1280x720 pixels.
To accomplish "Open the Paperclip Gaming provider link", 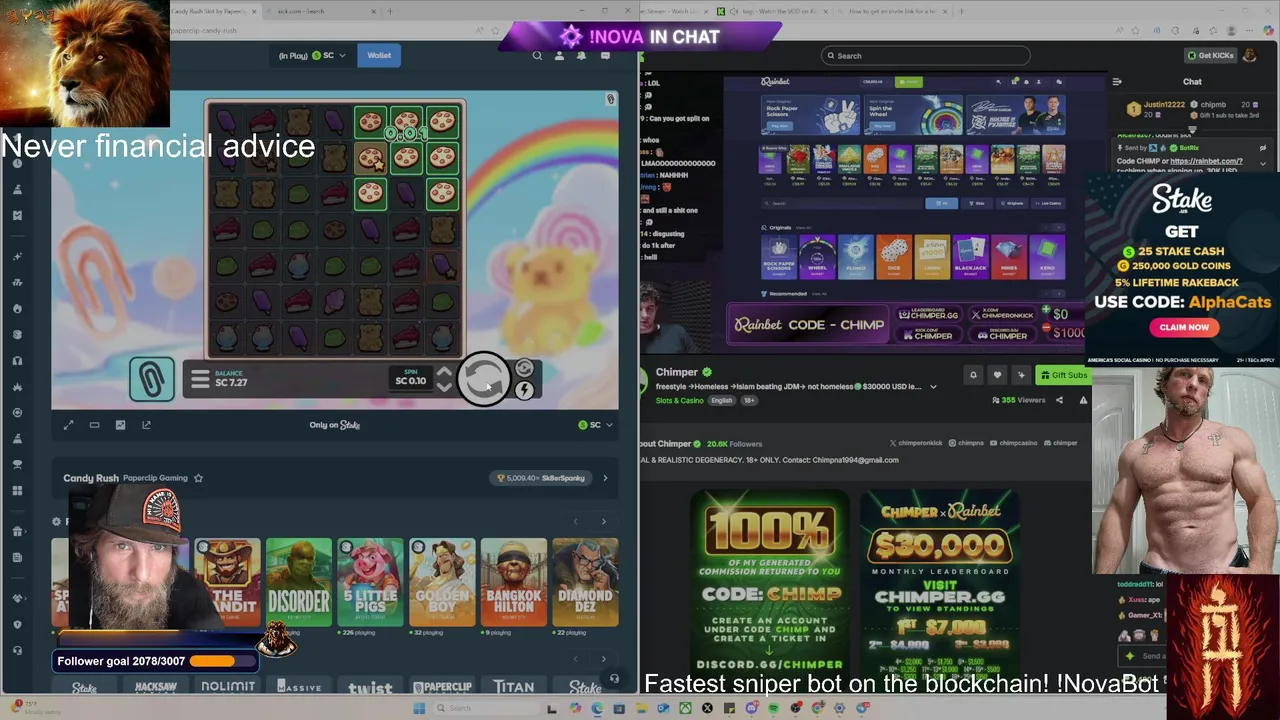I will [155, 478].
